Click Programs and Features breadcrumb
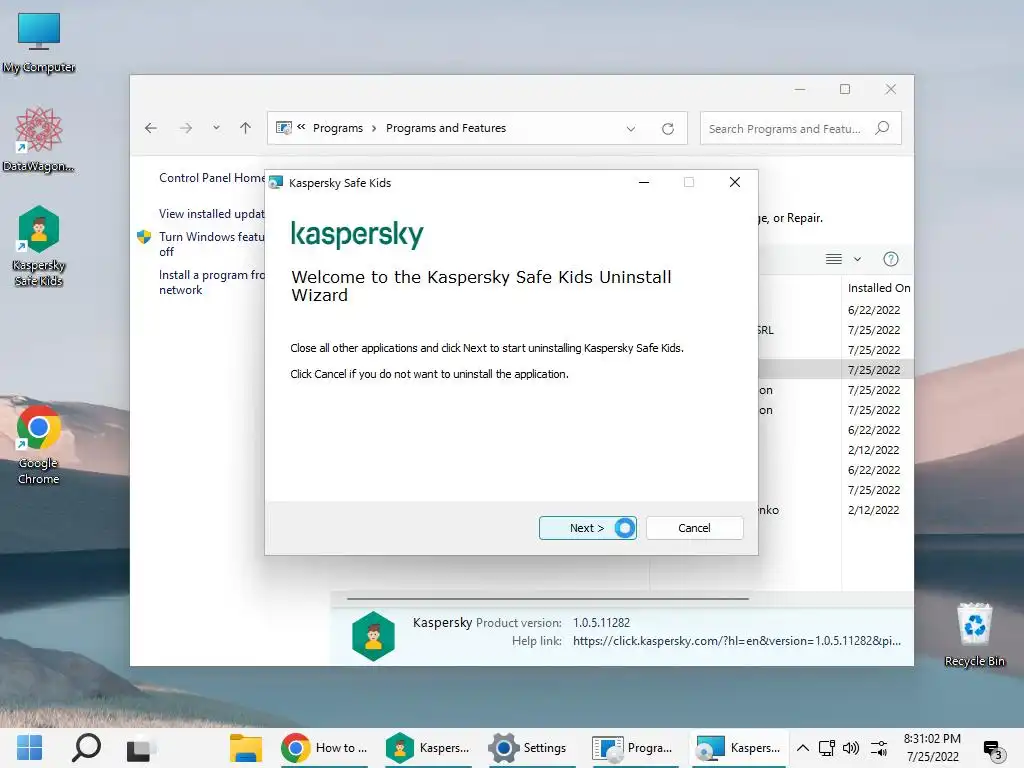 [446, 128]
